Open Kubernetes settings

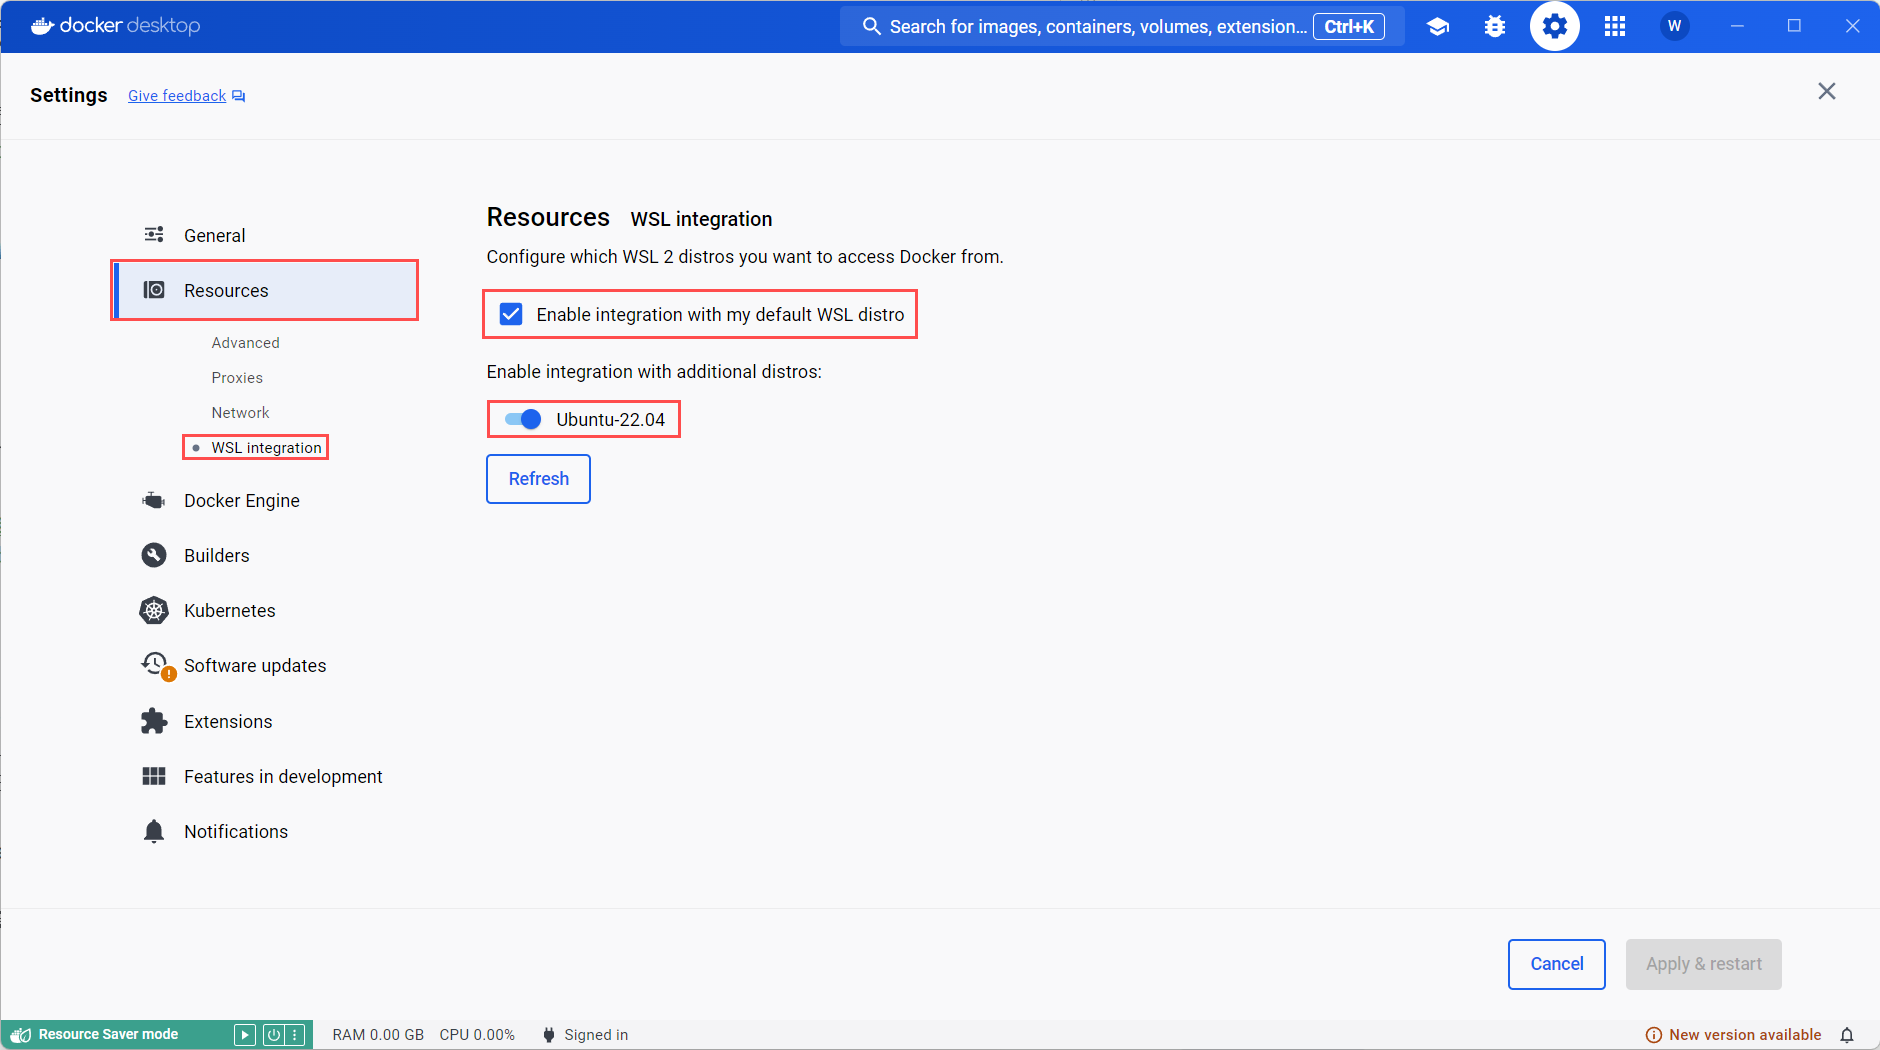click(264, 610)
